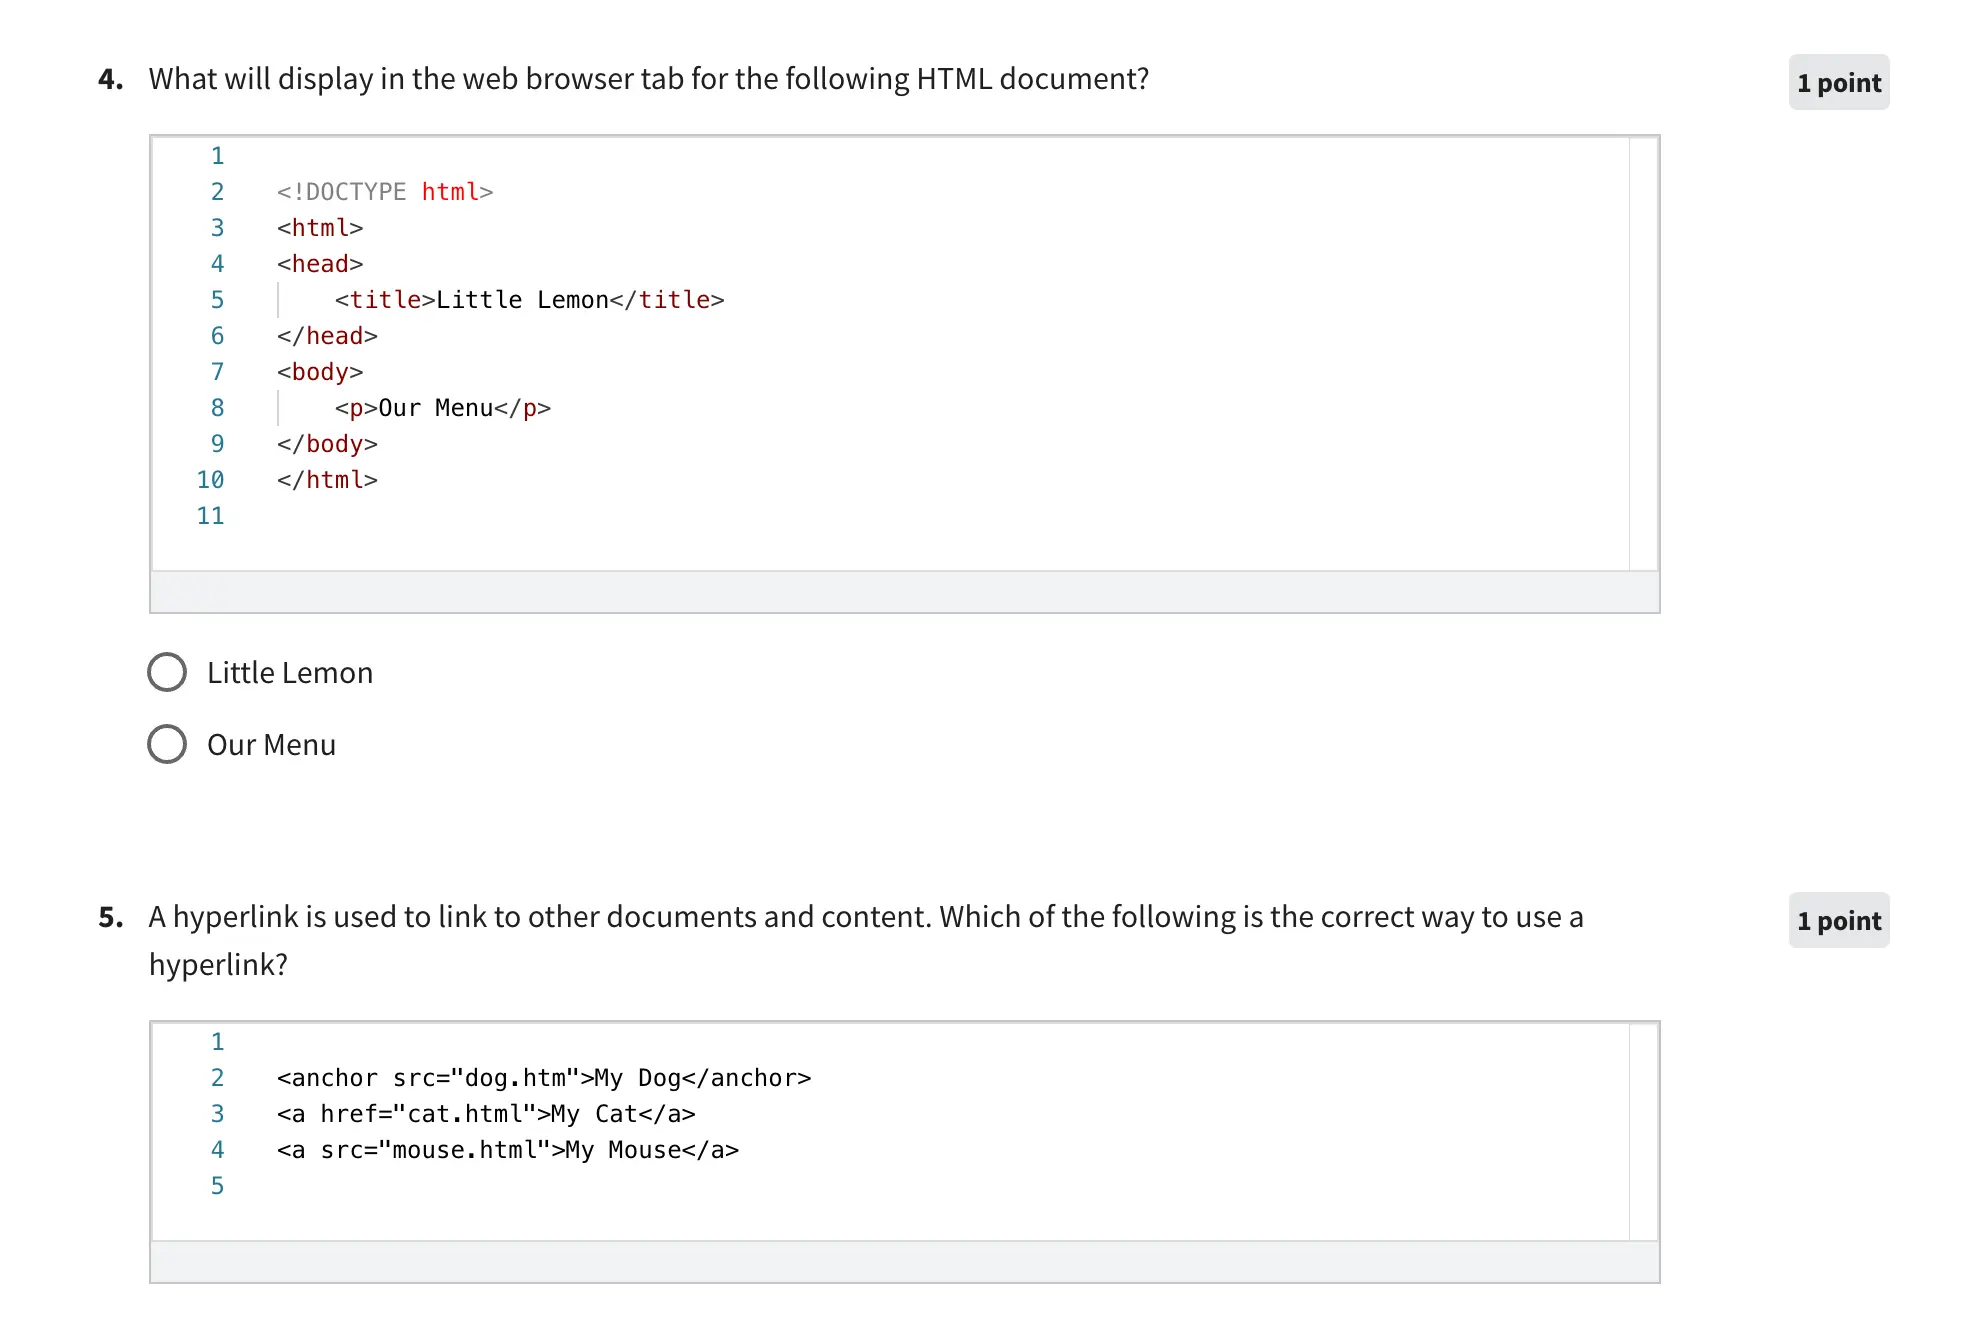Click the opening <body> tag line

pos(320,372)
